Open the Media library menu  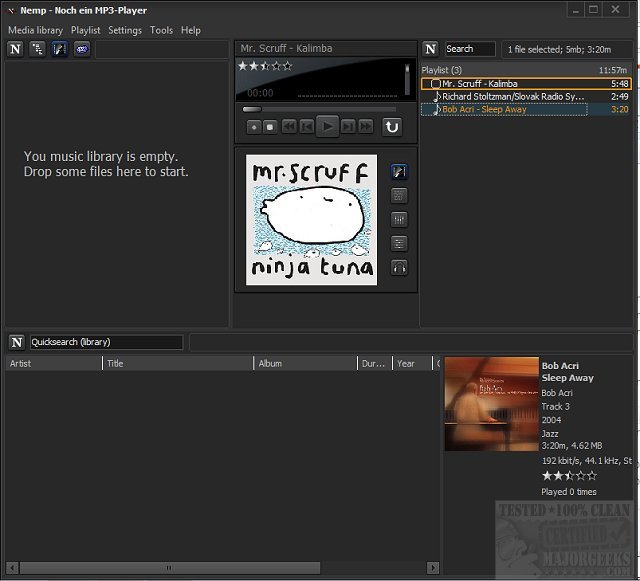pyautogui.click(x=35, y=30)
